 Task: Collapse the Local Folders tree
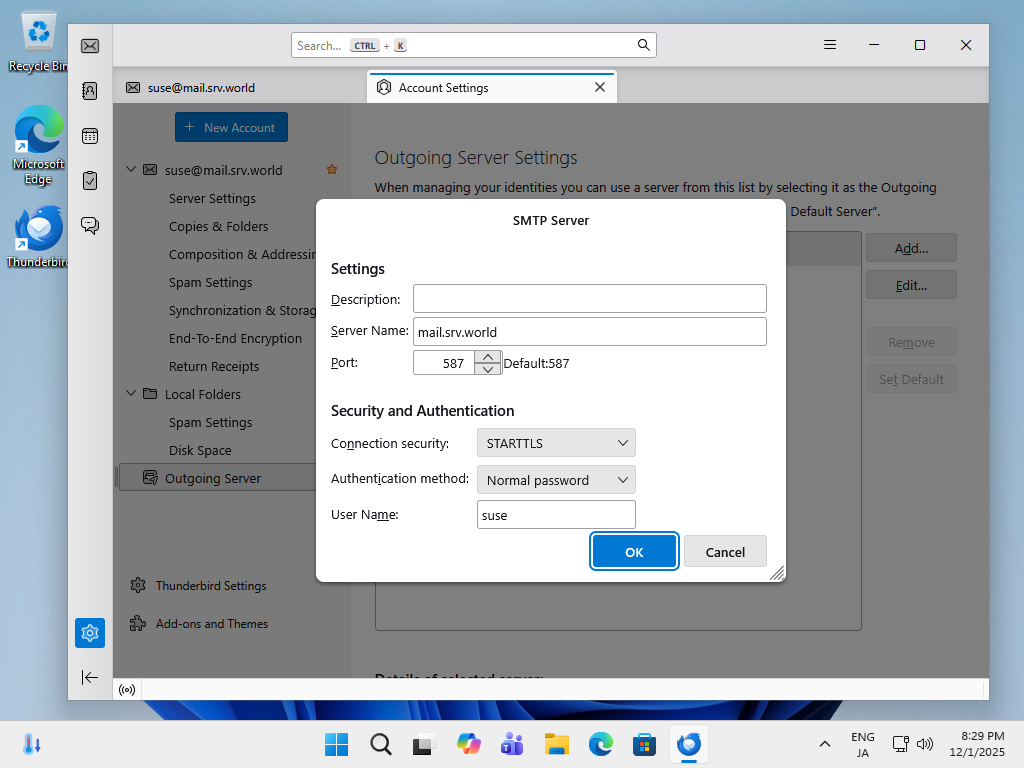(130, 394)
